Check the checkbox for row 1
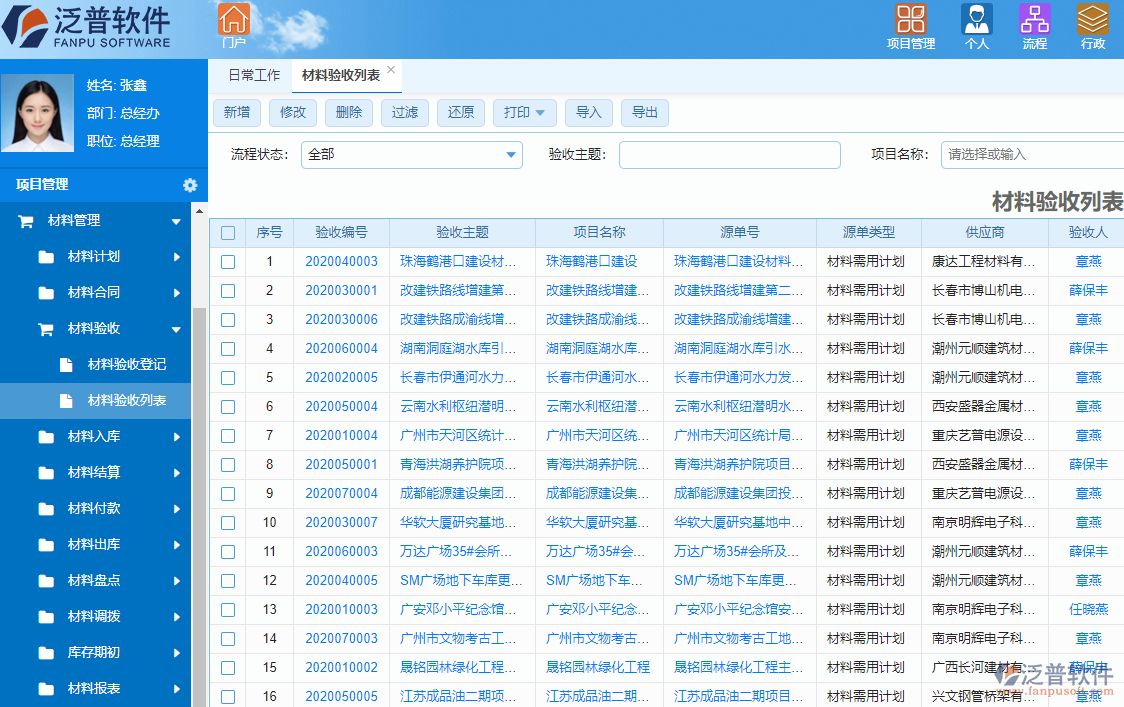Screen dimensions: 1124x707 (x=228, y=261)
